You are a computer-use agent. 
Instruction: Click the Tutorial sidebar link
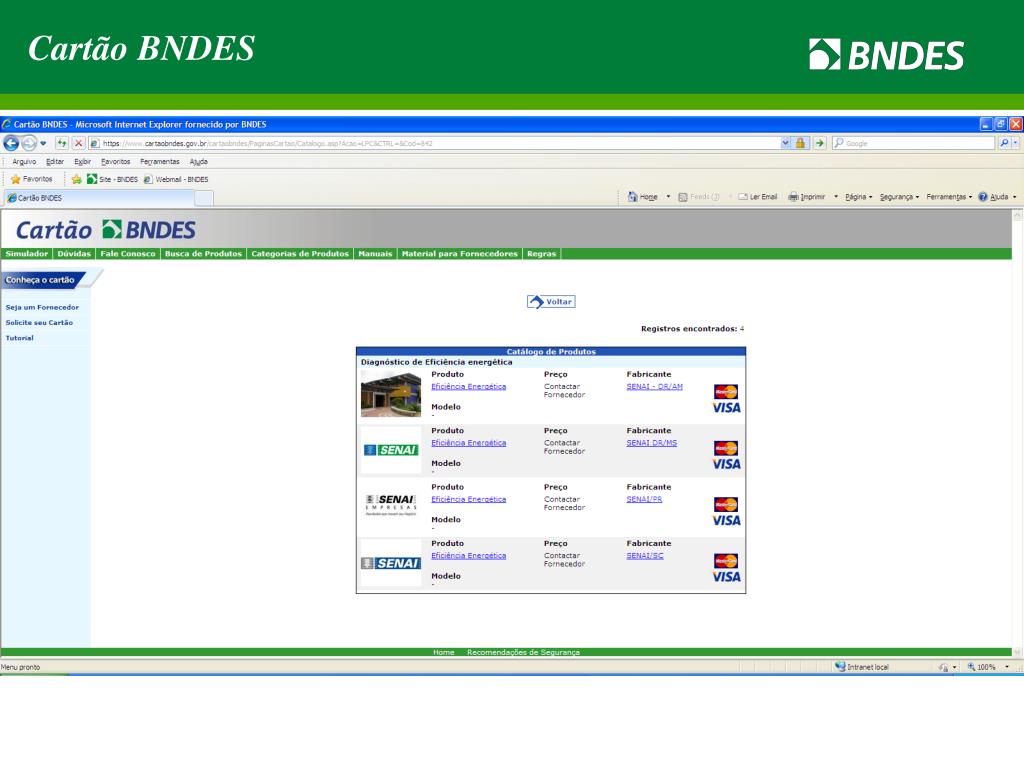(20, 338)
